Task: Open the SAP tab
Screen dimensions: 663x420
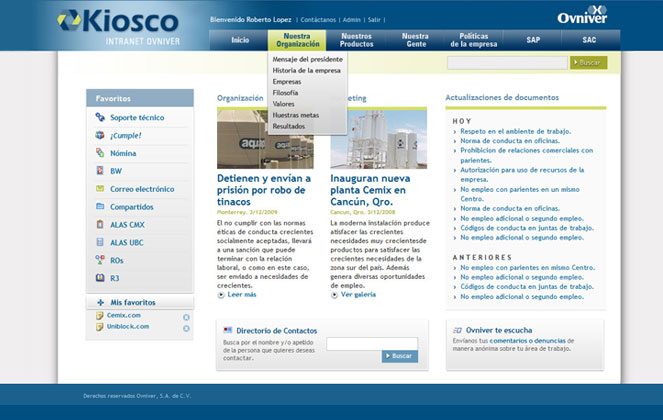Action: (533, 40)
